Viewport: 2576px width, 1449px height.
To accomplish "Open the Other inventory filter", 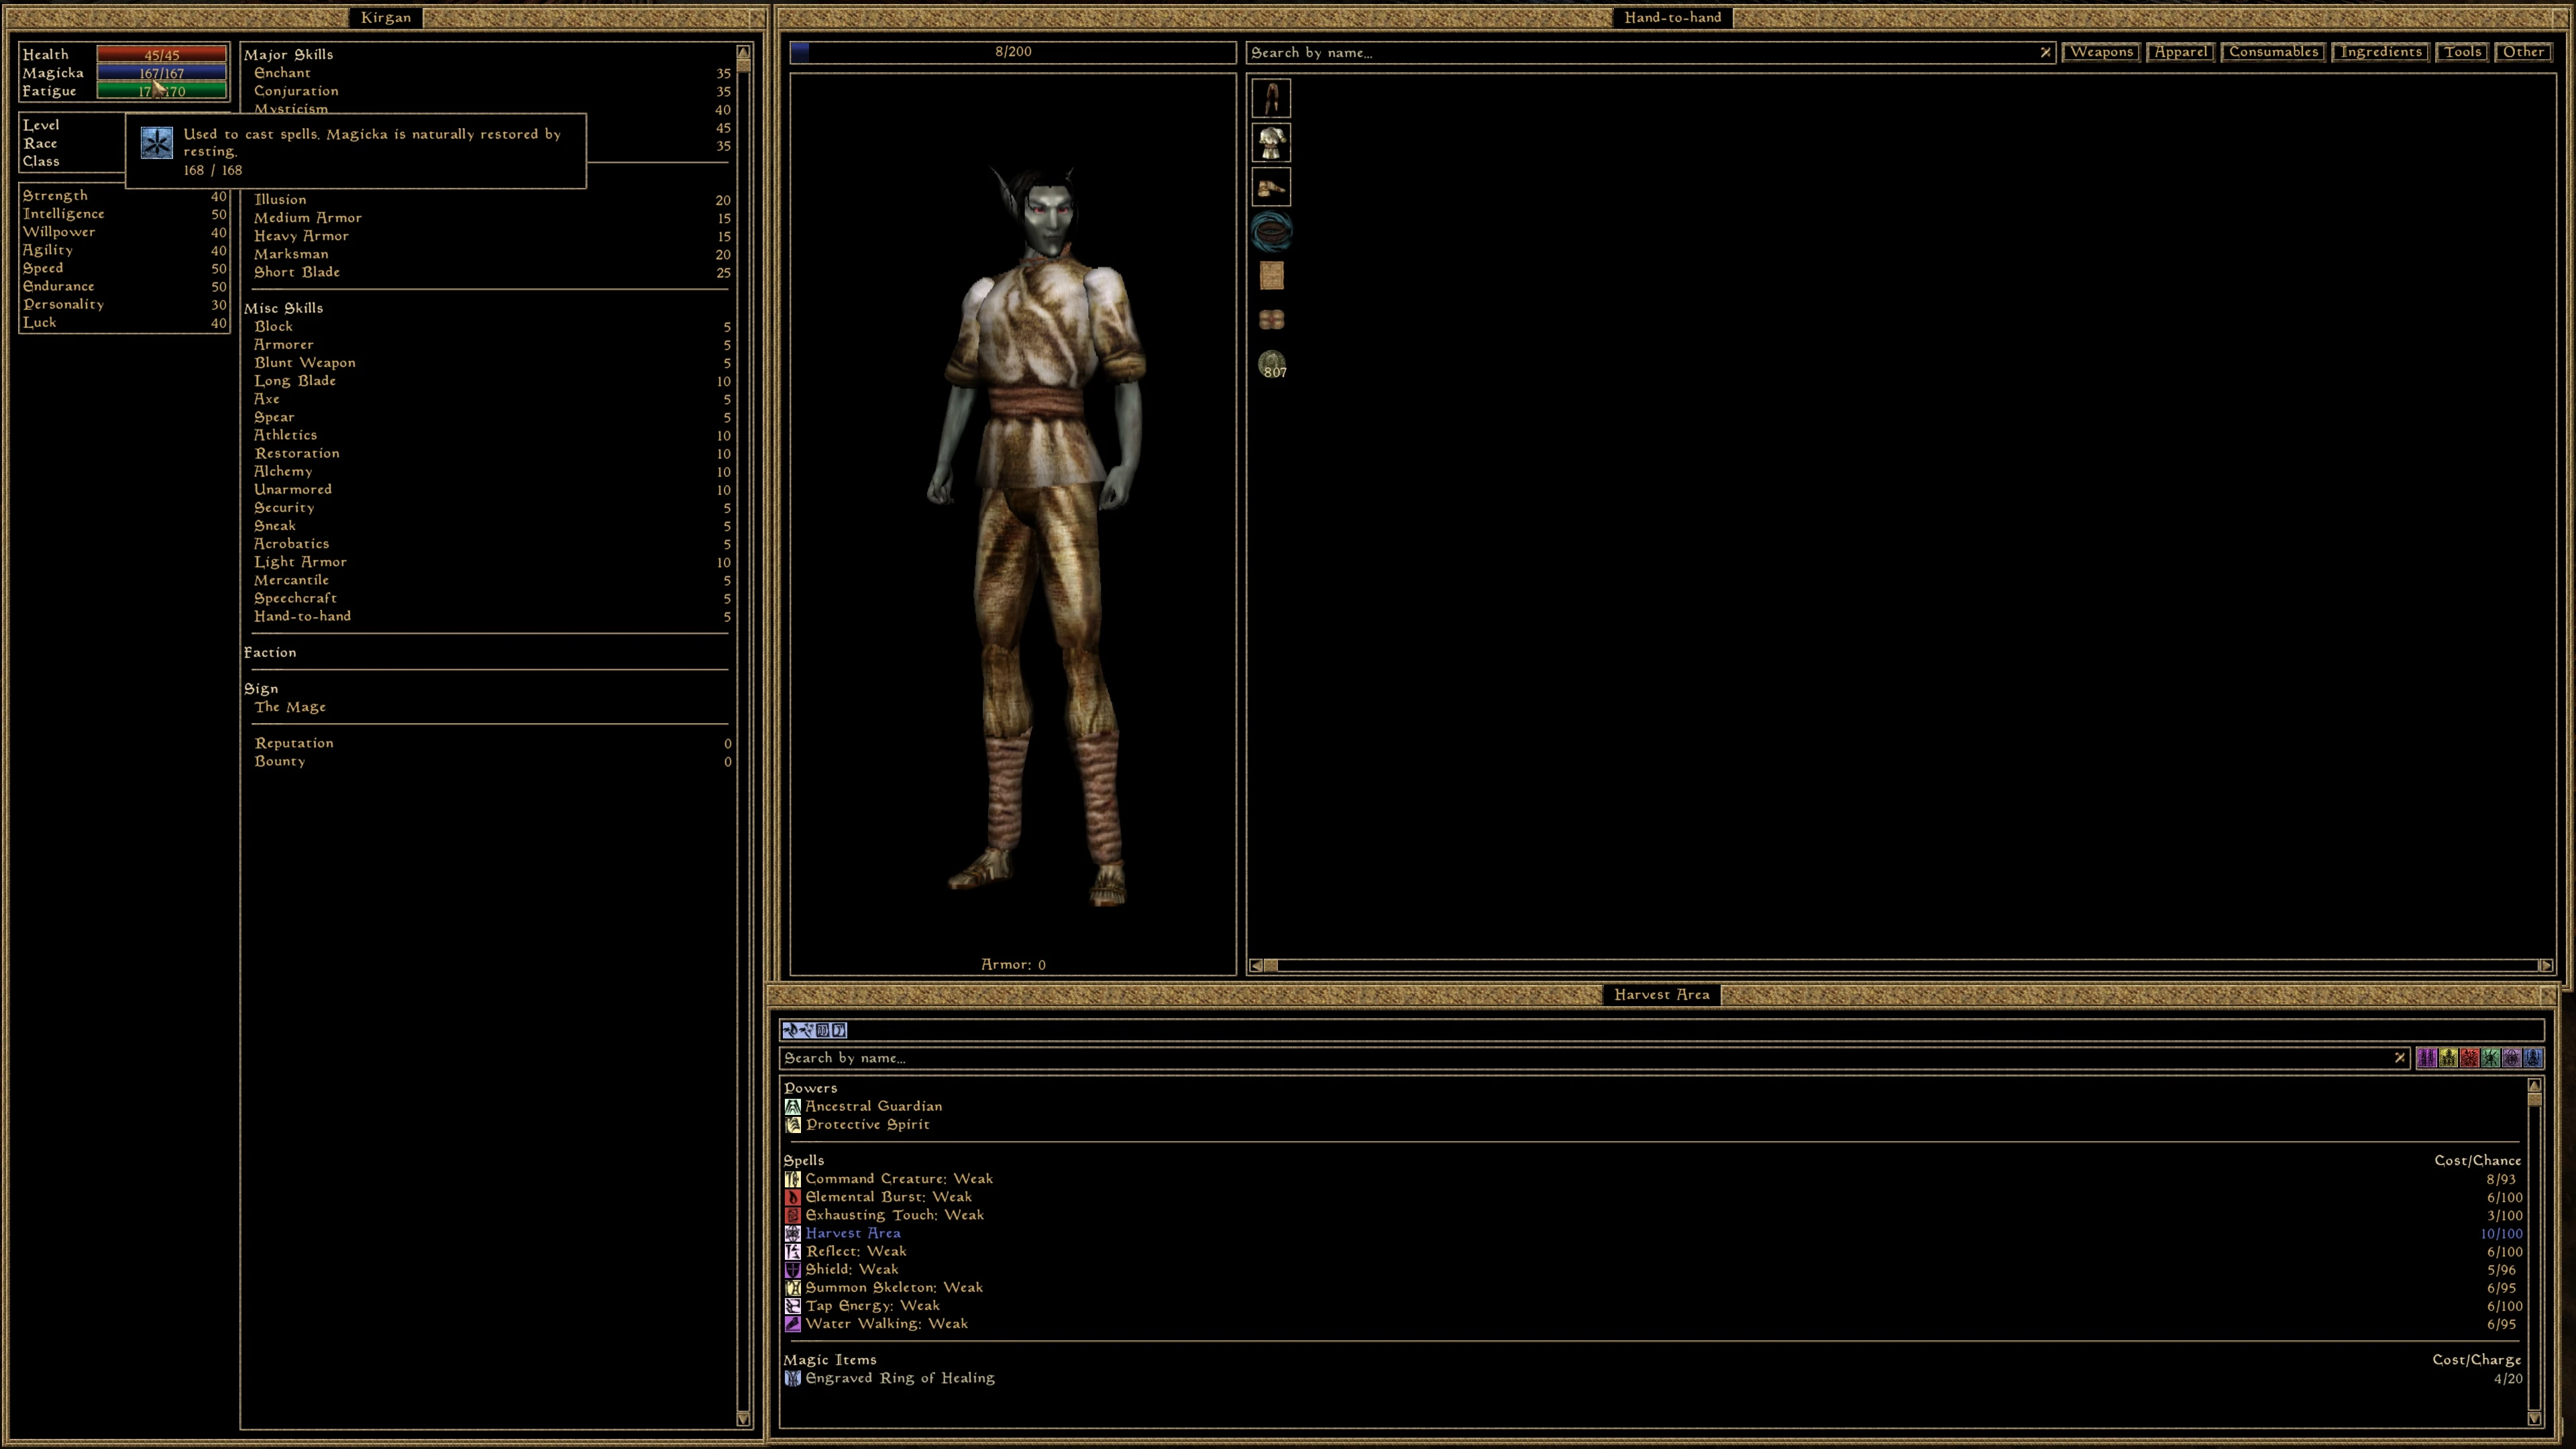I will pos(2524,52).
